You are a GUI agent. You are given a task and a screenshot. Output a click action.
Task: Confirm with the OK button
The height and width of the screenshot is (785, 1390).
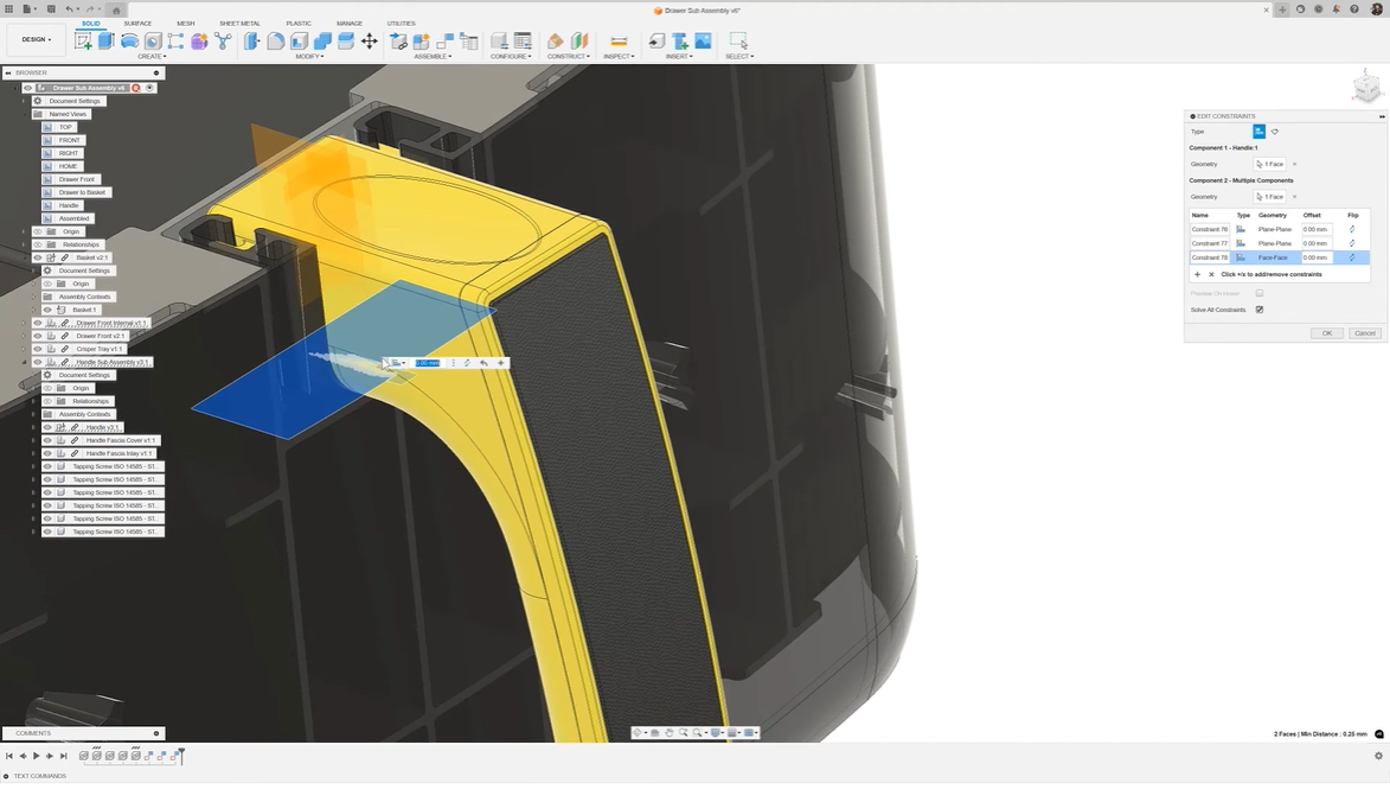click(x=1327, y=333)
